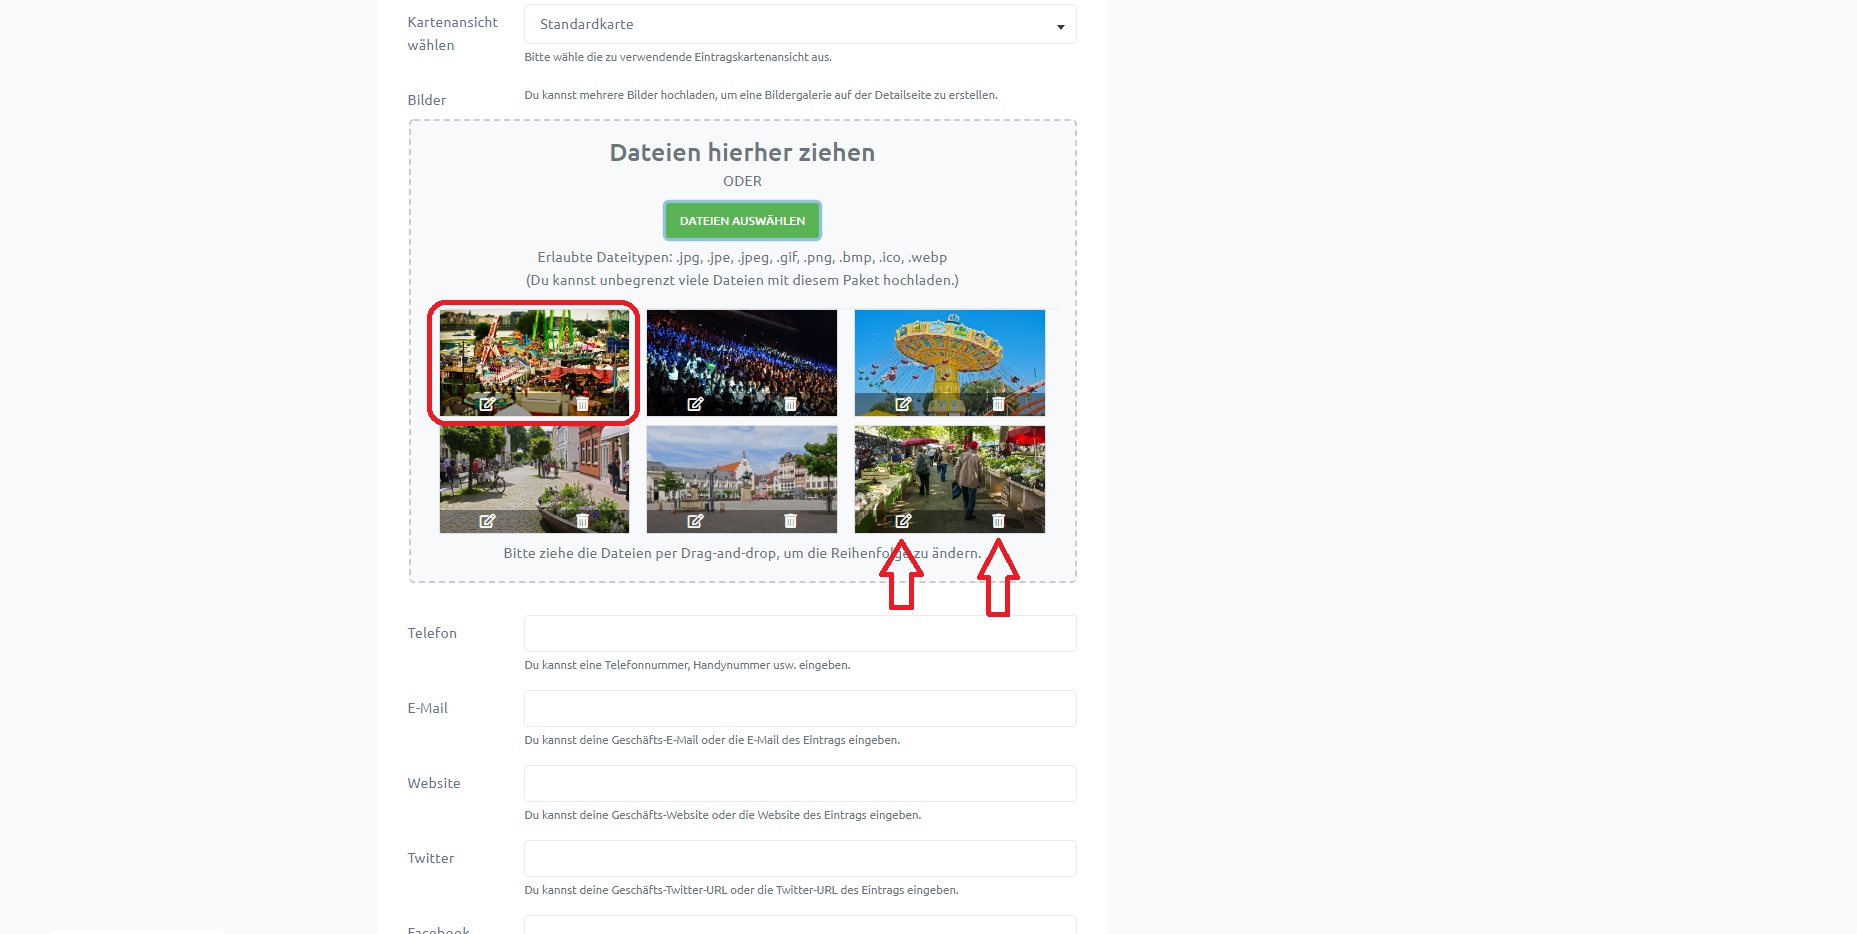This screenshot has height=934, width=1857.
Task: Delete the yellow swing carousel photo
Action: (998, 404)
